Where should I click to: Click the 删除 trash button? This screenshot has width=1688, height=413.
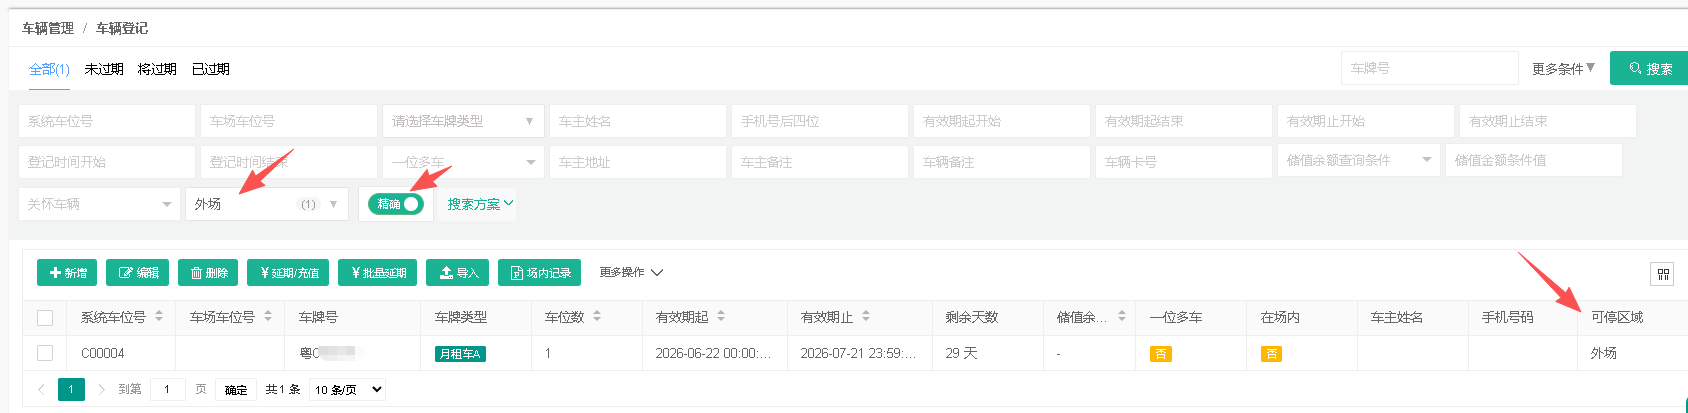pyautogui.click(x=208, y=273)
